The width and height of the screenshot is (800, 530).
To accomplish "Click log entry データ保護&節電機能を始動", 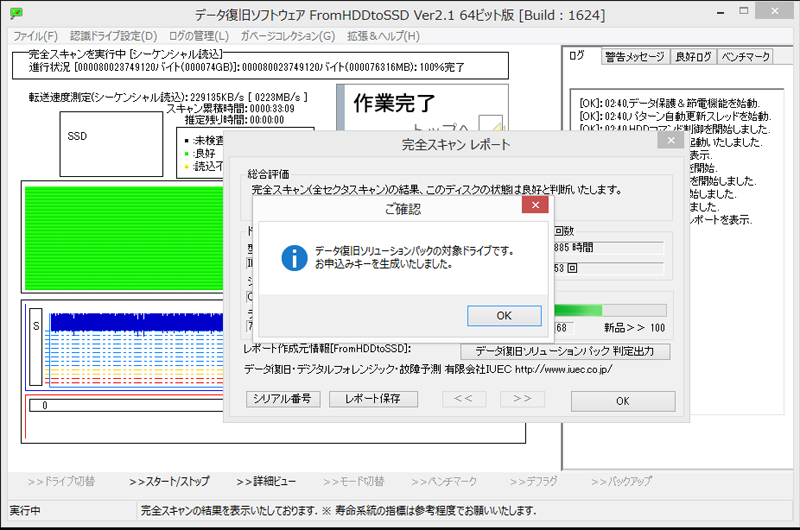I will (669, 103).
